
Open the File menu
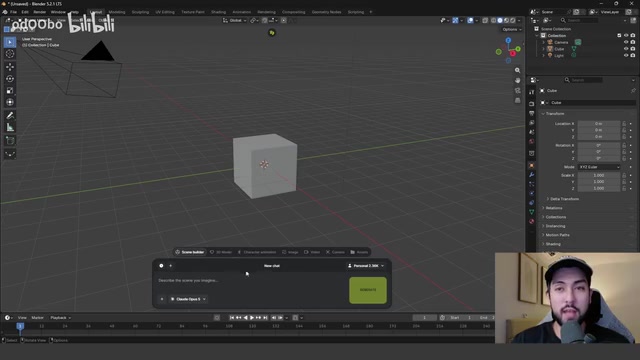coord(13,12)
